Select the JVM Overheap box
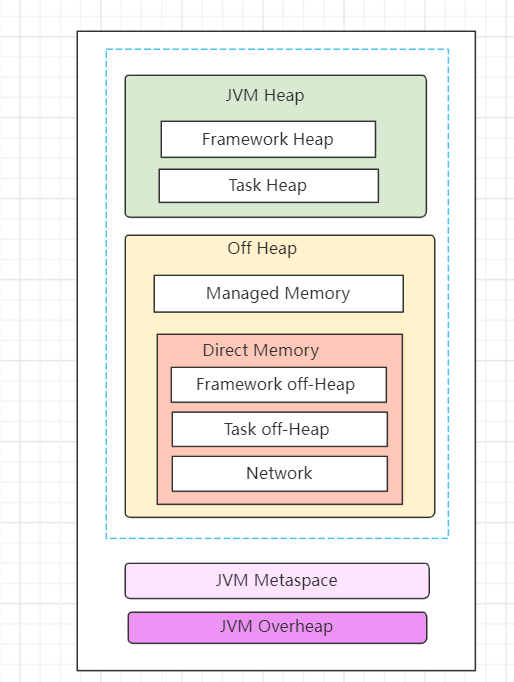Screen dimensions: 514x682 (277, 627)
